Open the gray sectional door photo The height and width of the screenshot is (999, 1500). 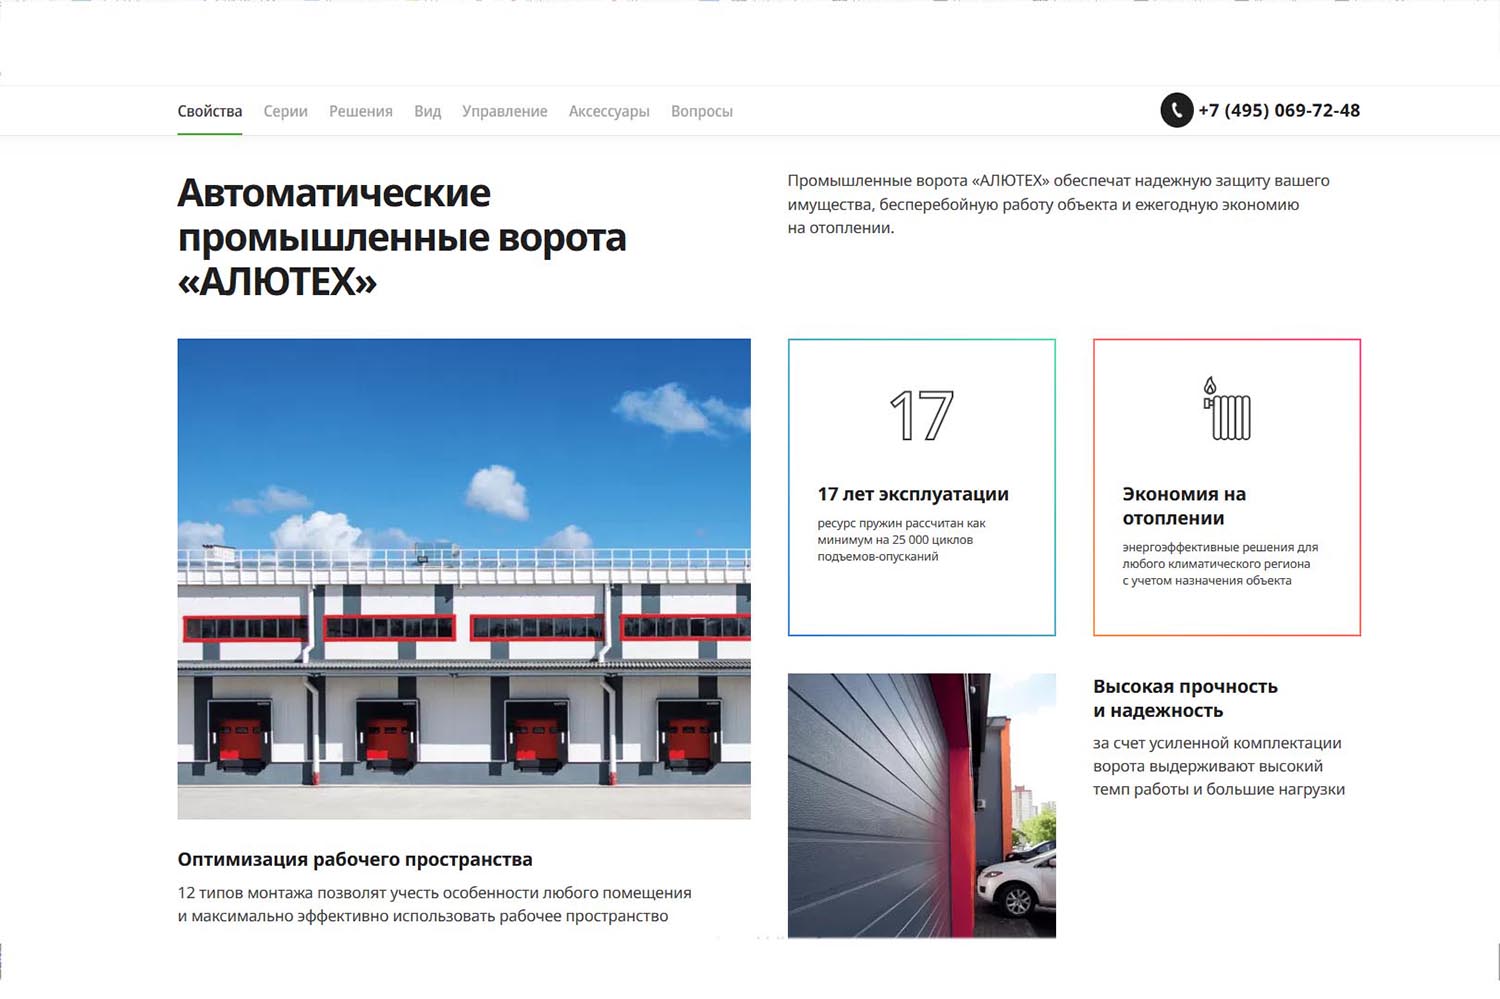tap(921, 805)
